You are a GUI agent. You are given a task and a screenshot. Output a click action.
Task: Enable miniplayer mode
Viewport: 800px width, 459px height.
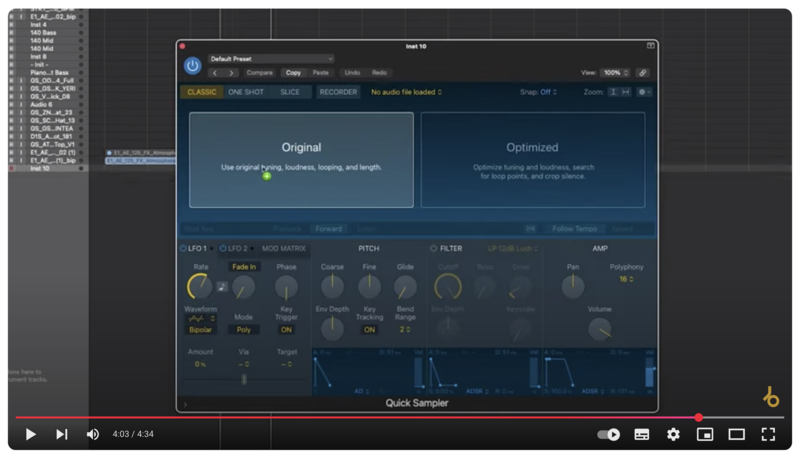[705, 435]
